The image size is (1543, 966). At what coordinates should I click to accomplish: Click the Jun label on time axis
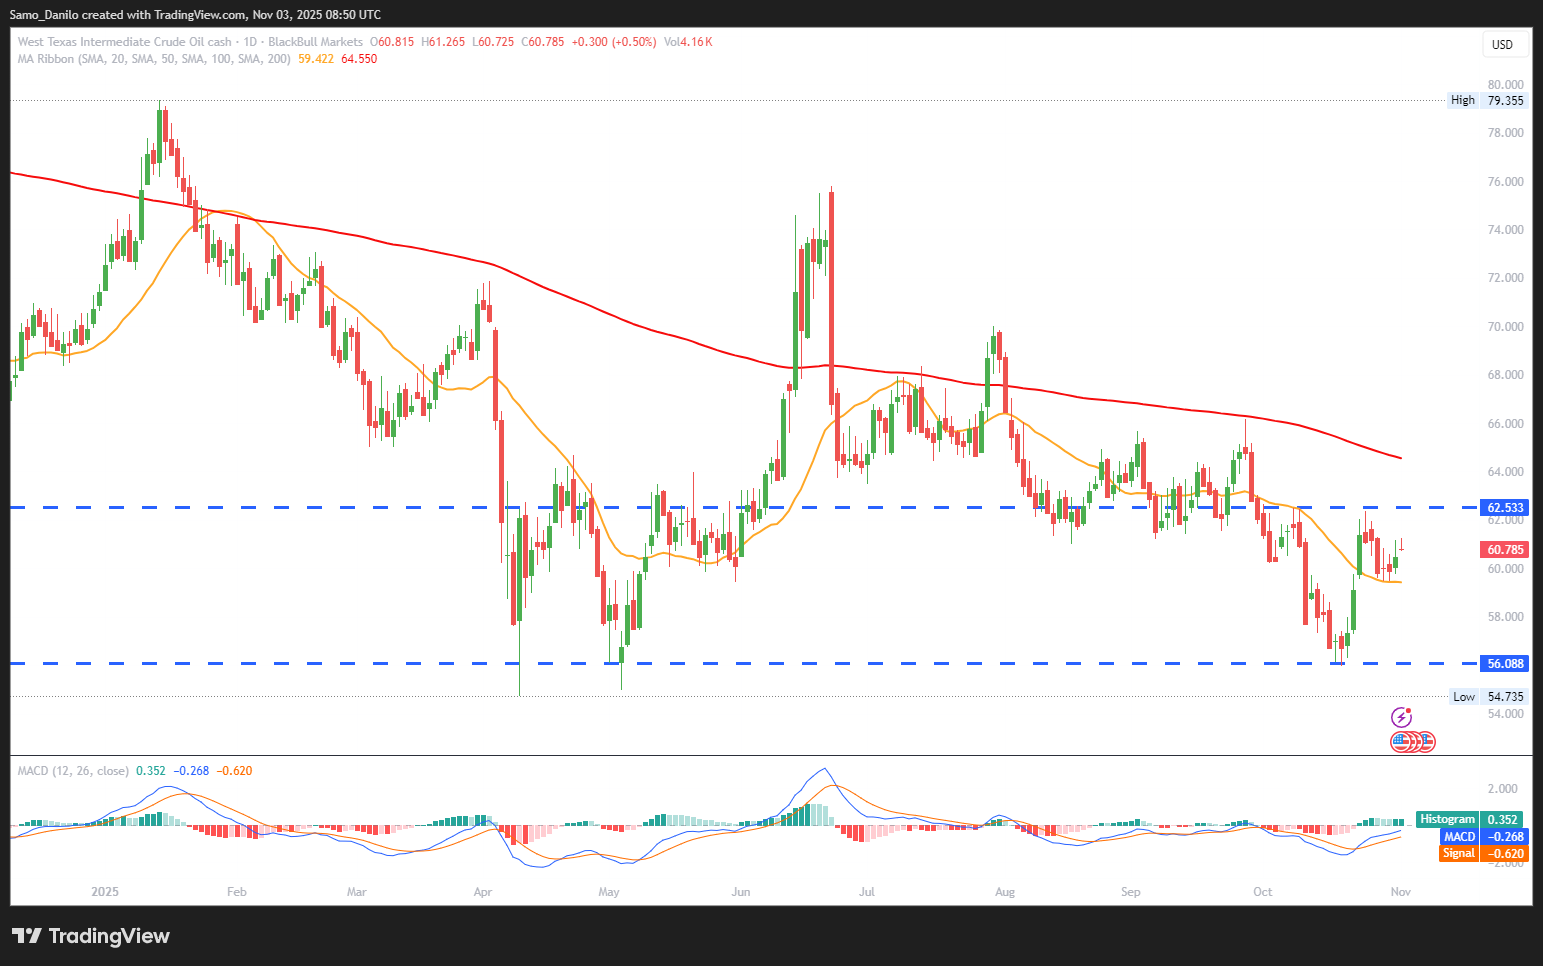tap(741, 892)
